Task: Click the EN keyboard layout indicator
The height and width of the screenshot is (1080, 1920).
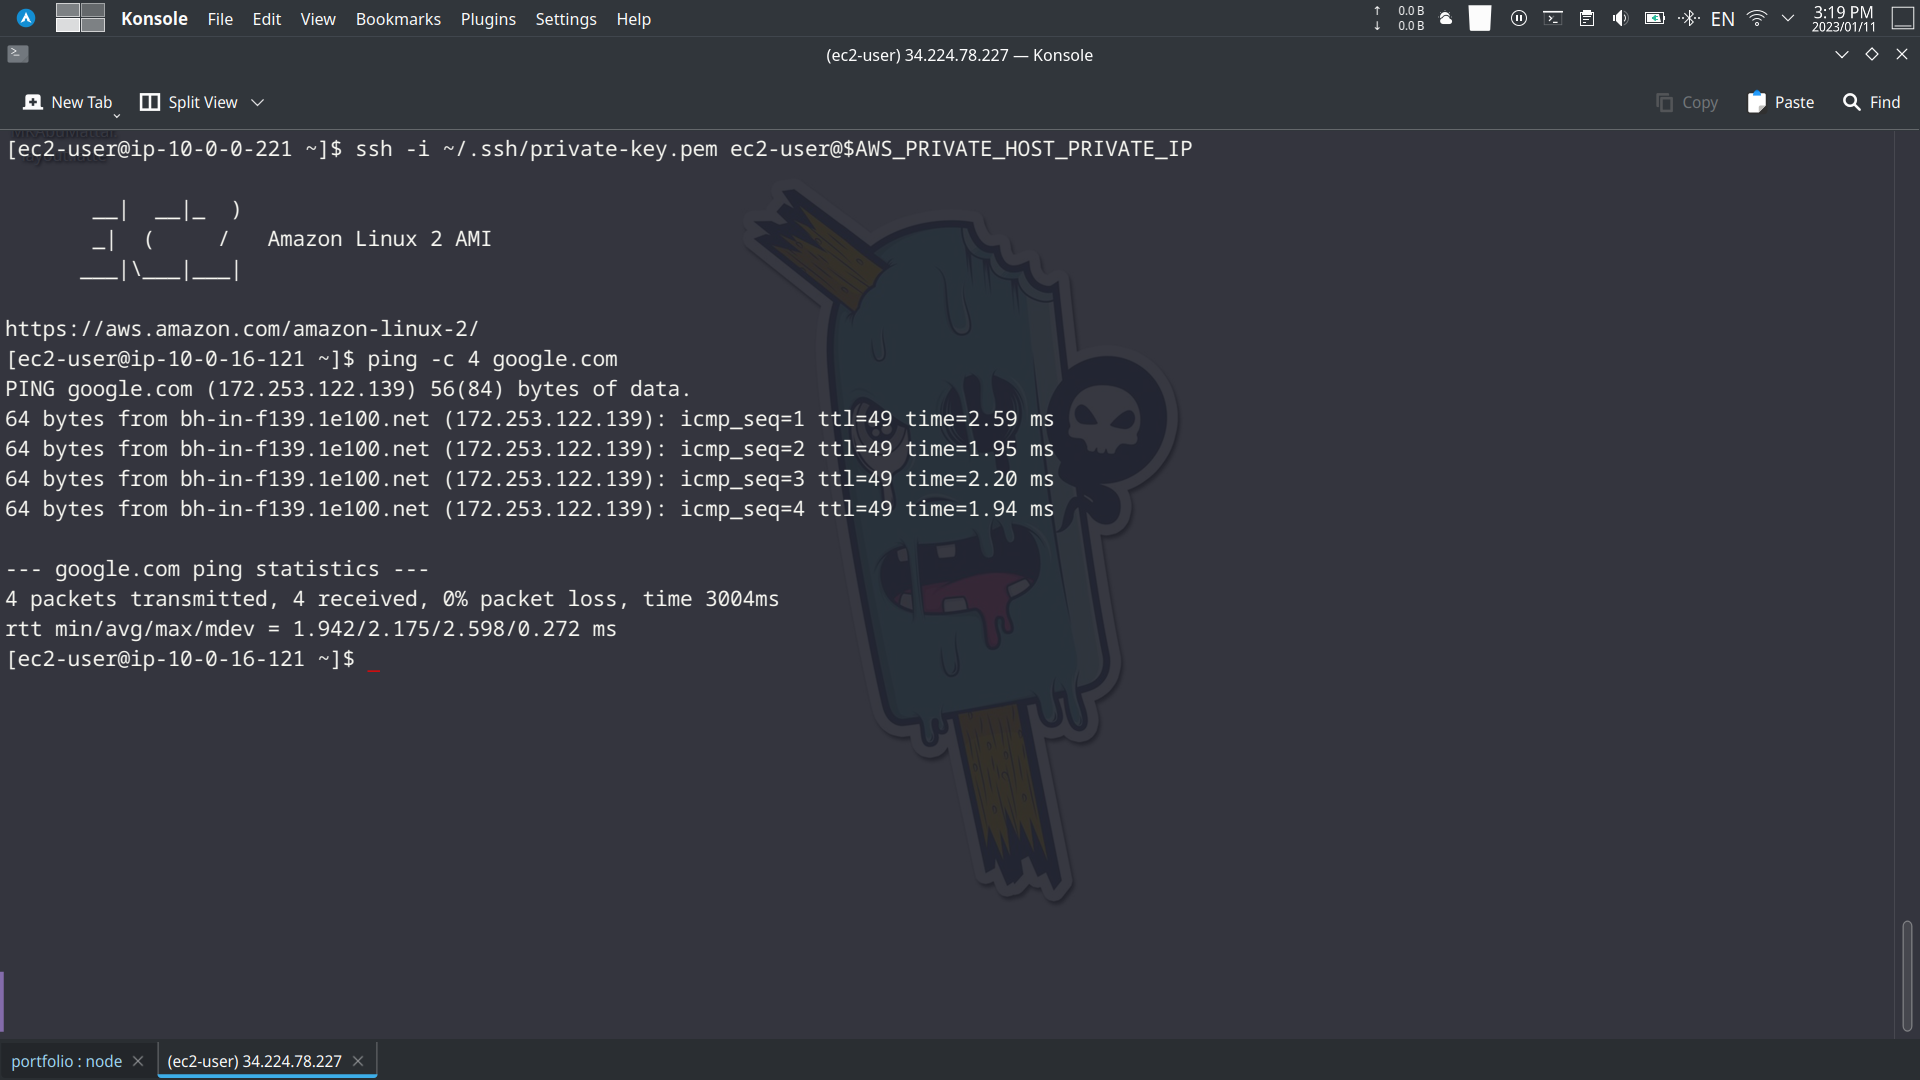Action: (1722, 19)
